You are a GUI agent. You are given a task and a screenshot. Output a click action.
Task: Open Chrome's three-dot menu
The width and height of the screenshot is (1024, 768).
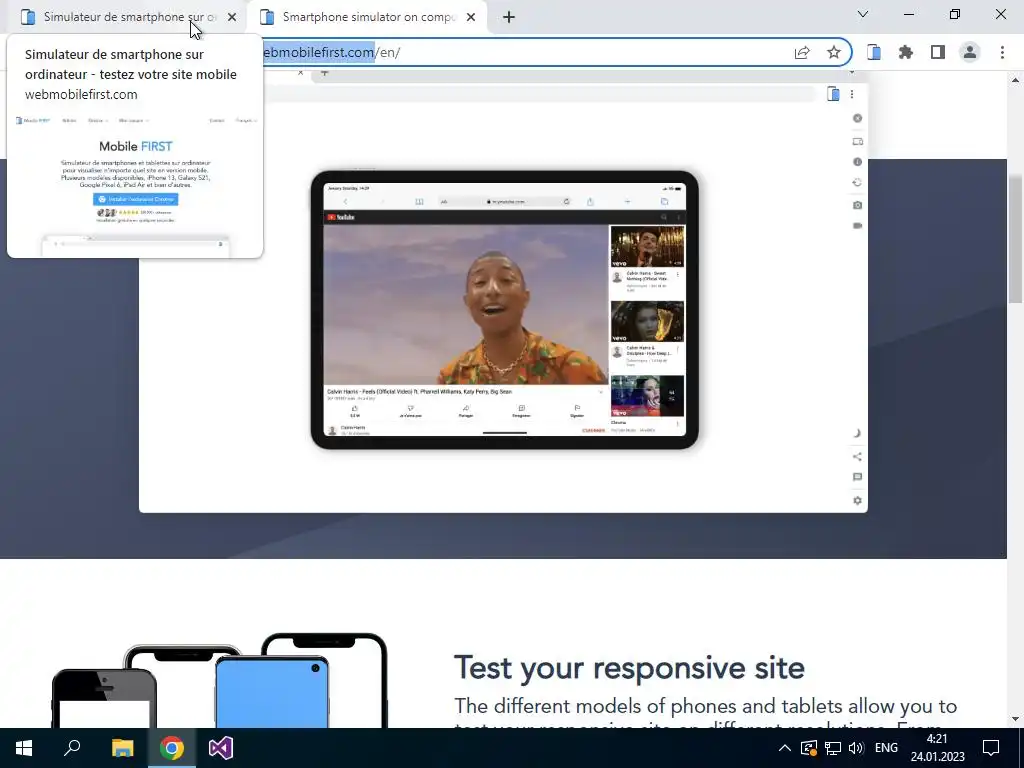coord(1002,52)
